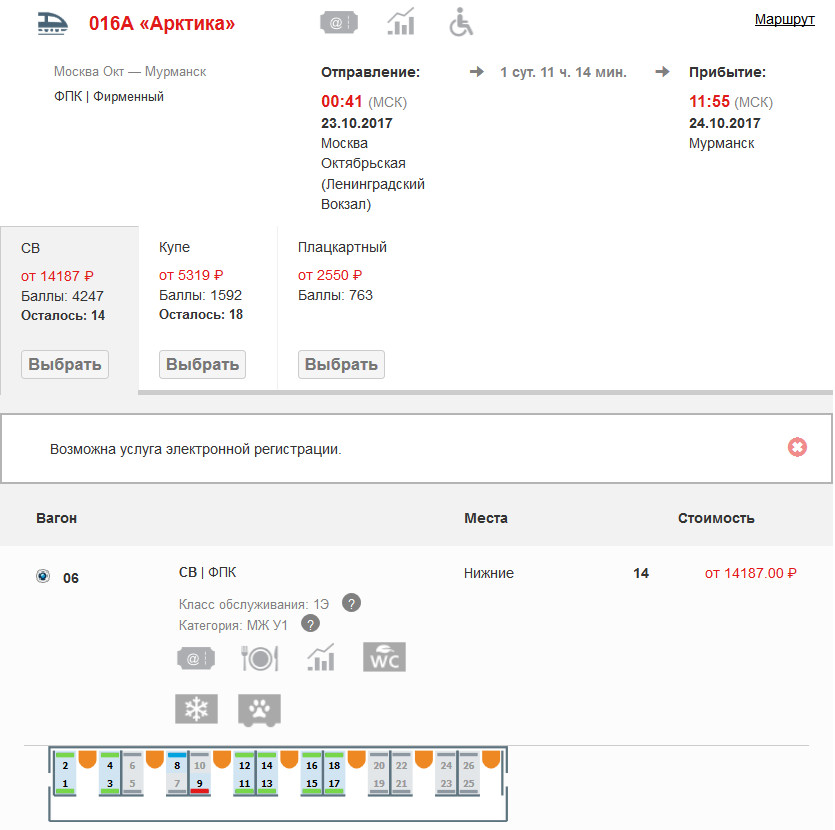Choose seat 17 in the car layout
This screenshot has width=835, height=830.
[x=334, y=783]
